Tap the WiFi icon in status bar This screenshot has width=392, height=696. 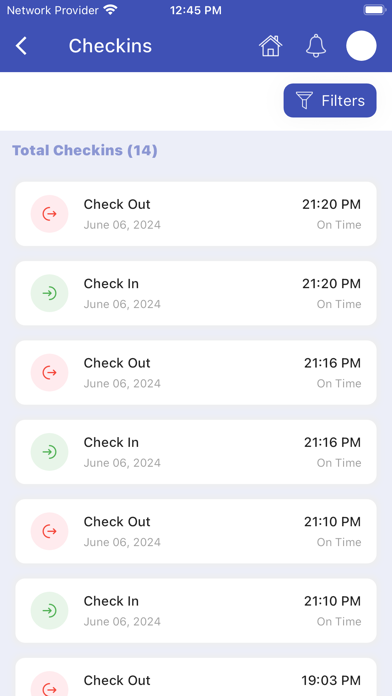click(110, 10)
